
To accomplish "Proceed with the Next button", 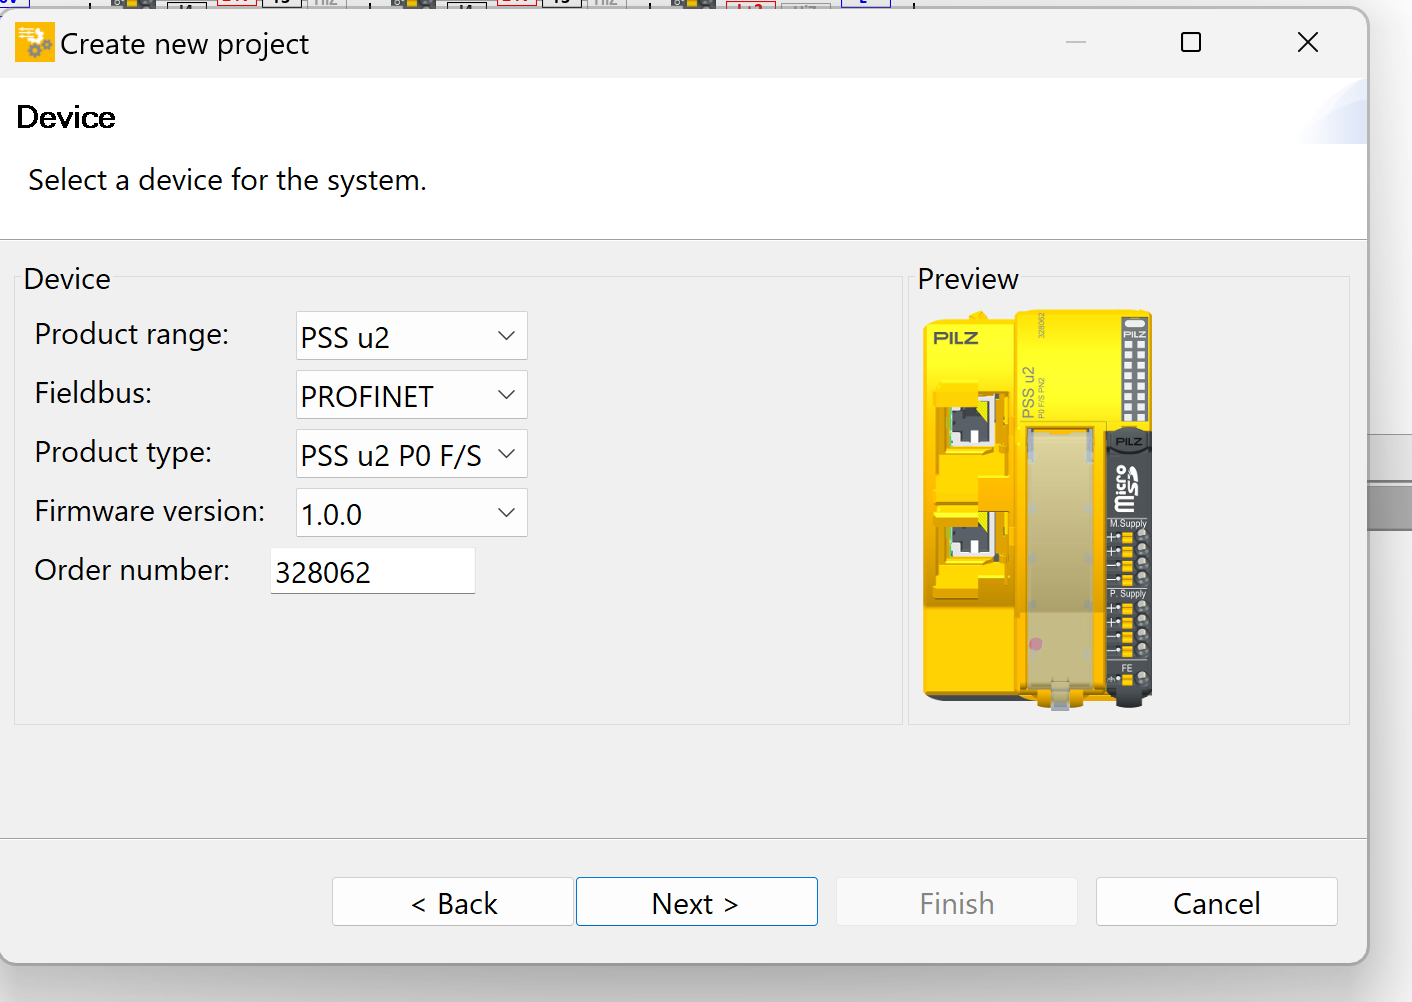I will (x=697, y=902).
